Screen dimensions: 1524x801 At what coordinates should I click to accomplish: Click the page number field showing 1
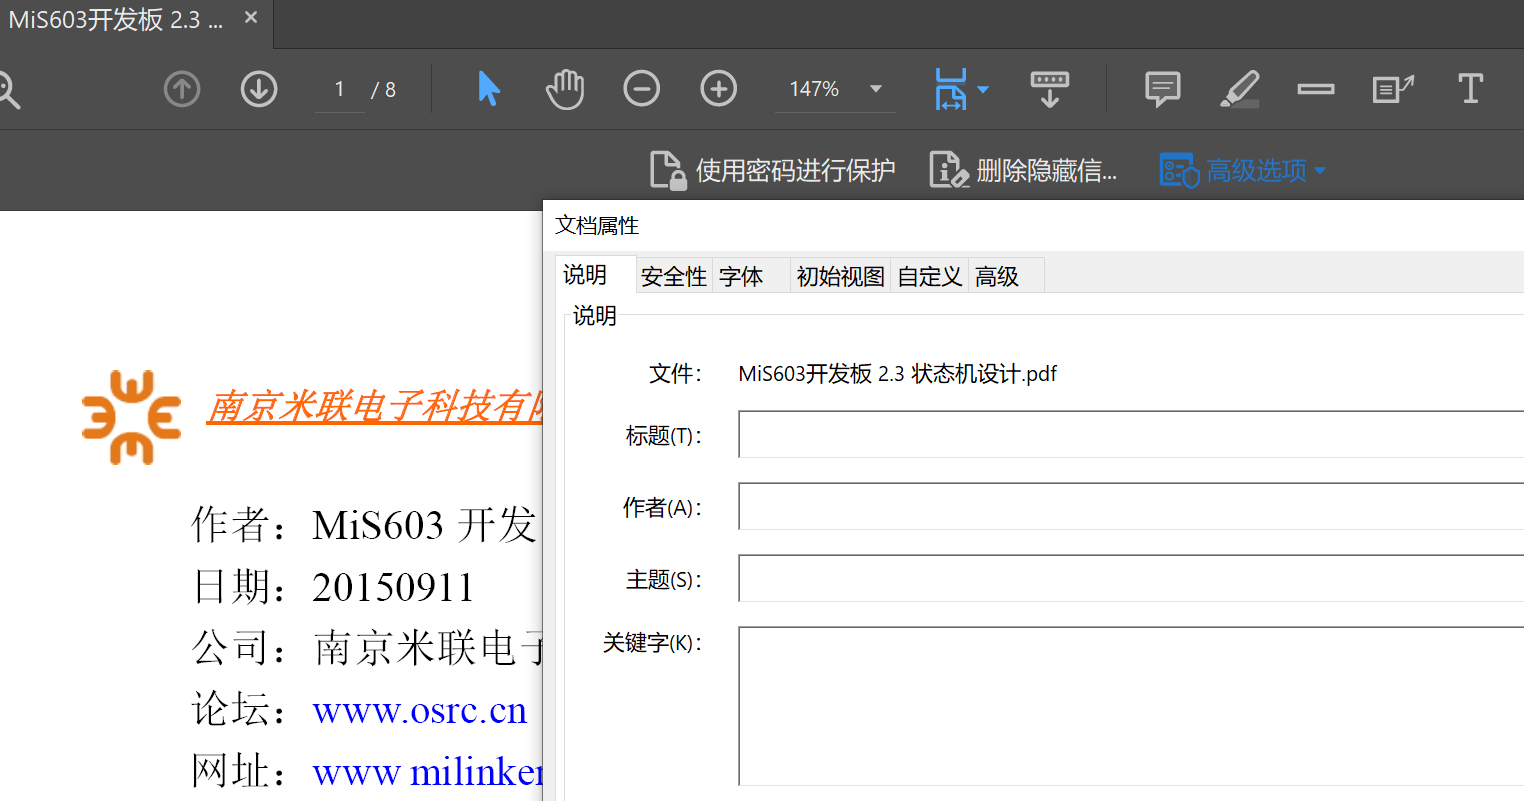pos(339,89)
